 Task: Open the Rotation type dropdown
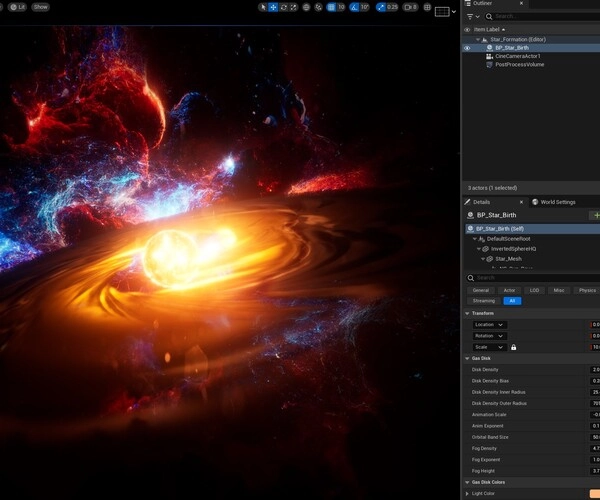(489, 336)
